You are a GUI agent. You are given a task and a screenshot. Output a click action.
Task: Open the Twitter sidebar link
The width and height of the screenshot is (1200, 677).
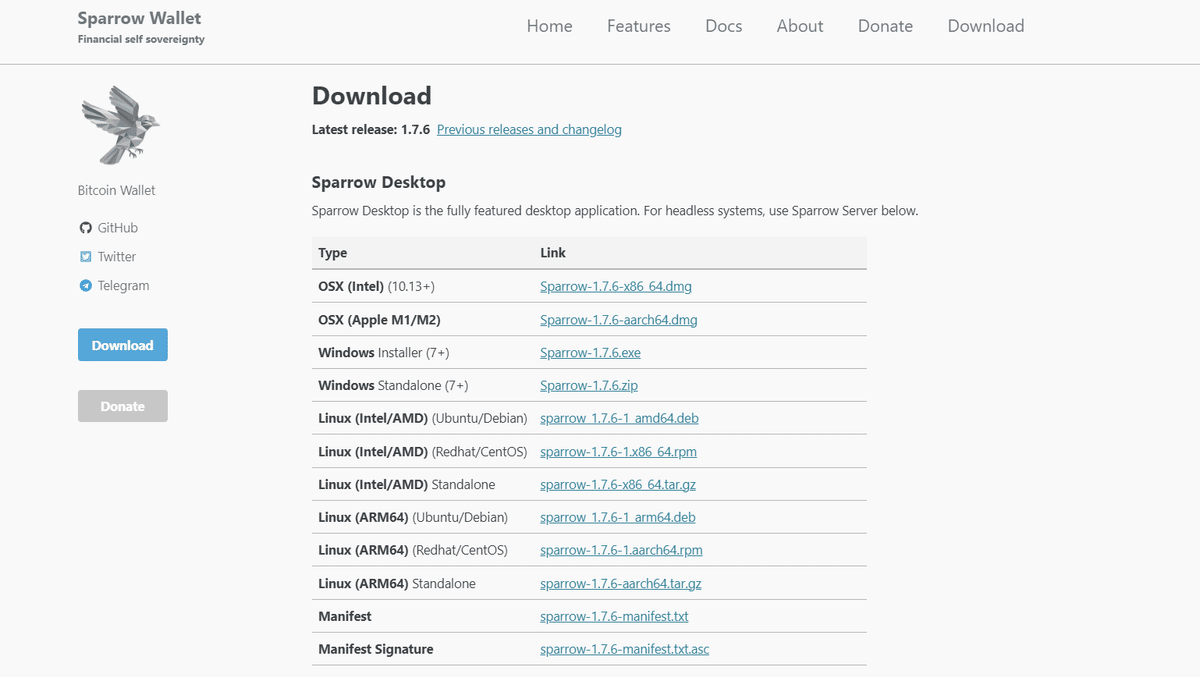pos(117,257)
